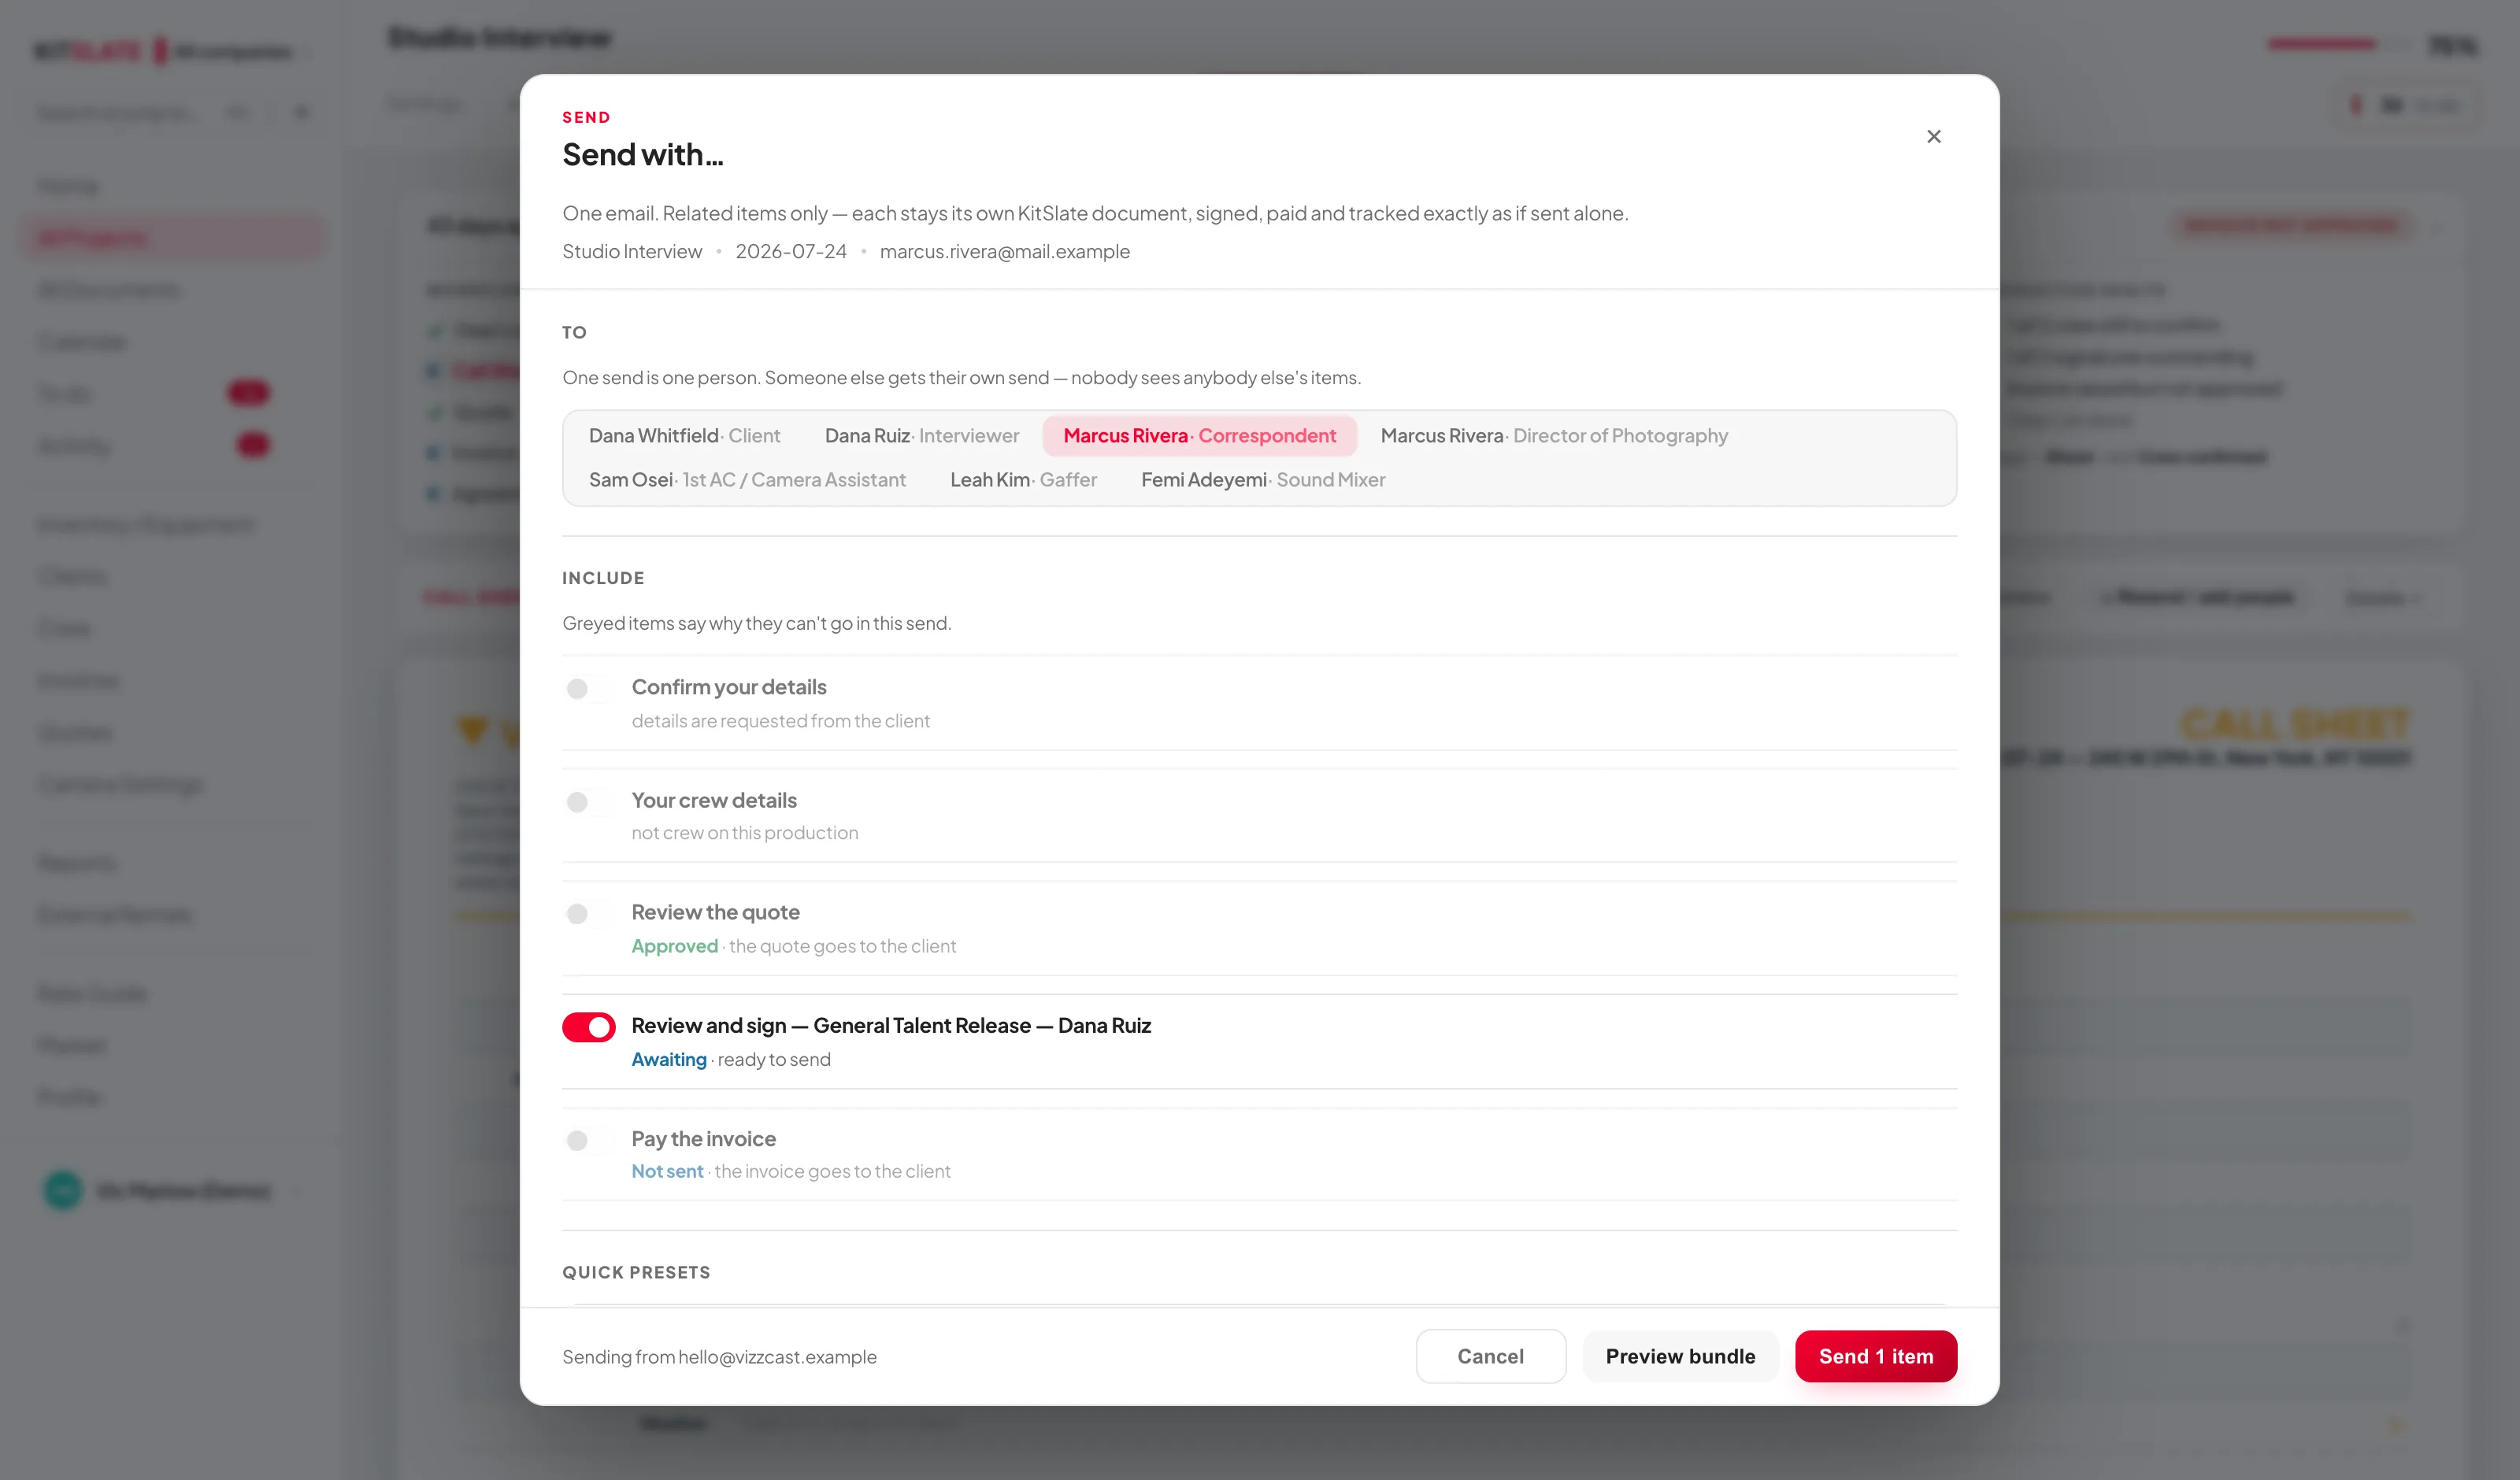The height and width of the screenshot is (1480, 2520).
Task: Click Pay the invoice title
Action: point(703,1138)
